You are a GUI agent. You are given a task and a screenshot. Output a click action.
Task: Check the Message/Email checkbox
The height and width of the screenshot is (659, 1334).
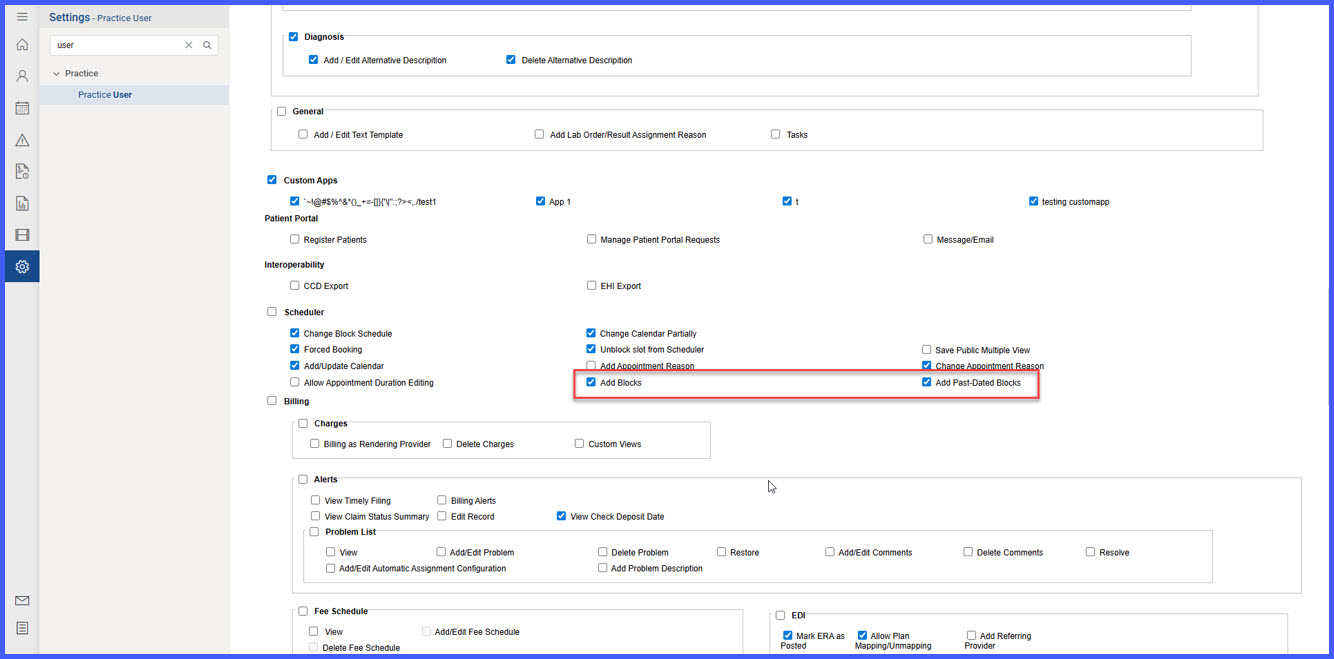click(927, 239)
